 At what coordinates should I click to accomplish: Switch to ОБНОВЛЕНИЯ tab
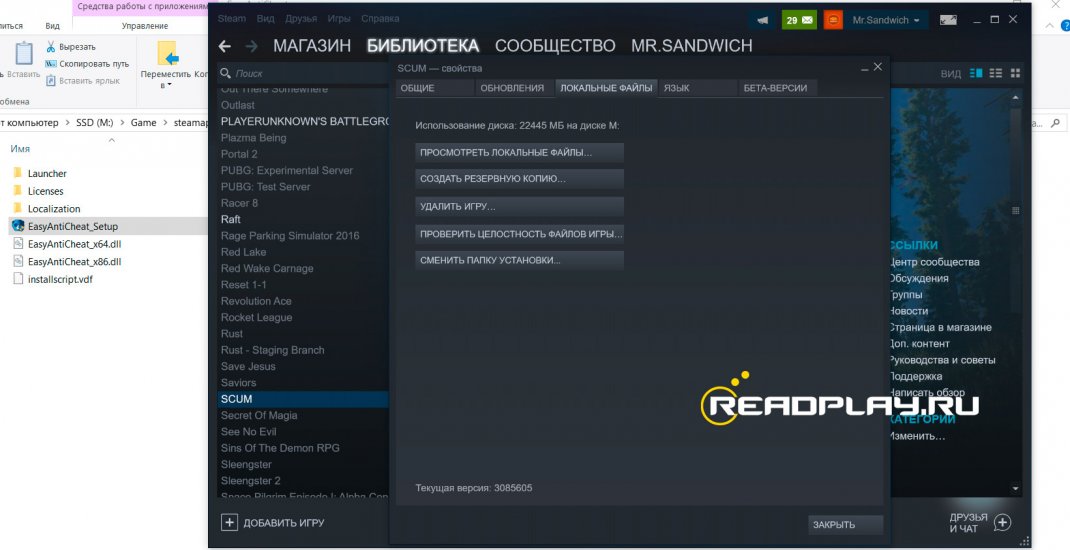point(513,88)
